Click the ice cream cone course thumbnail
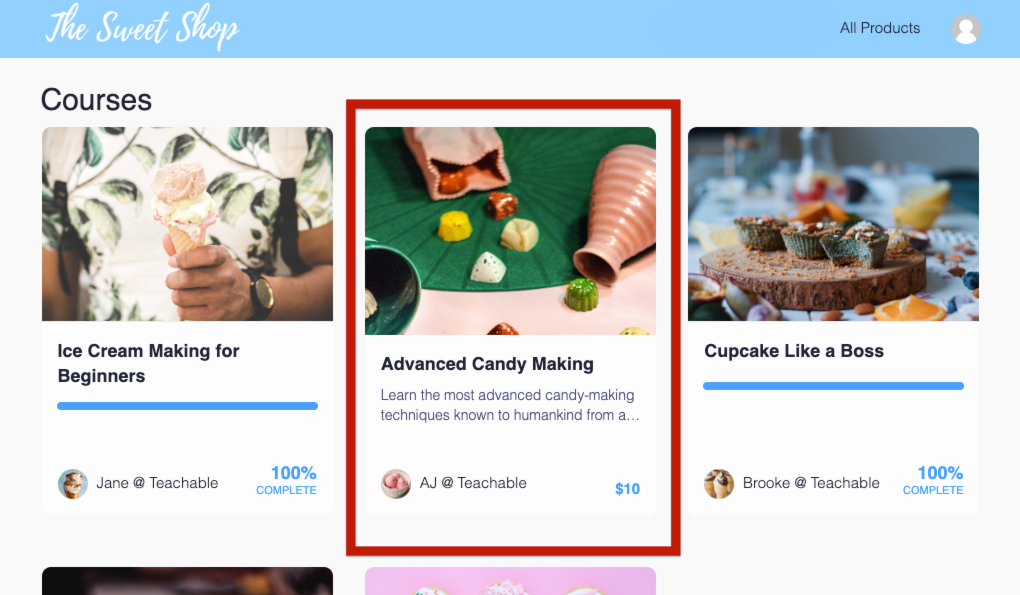Viewport: 1020px width, 595px height. [x=187, y=224]
